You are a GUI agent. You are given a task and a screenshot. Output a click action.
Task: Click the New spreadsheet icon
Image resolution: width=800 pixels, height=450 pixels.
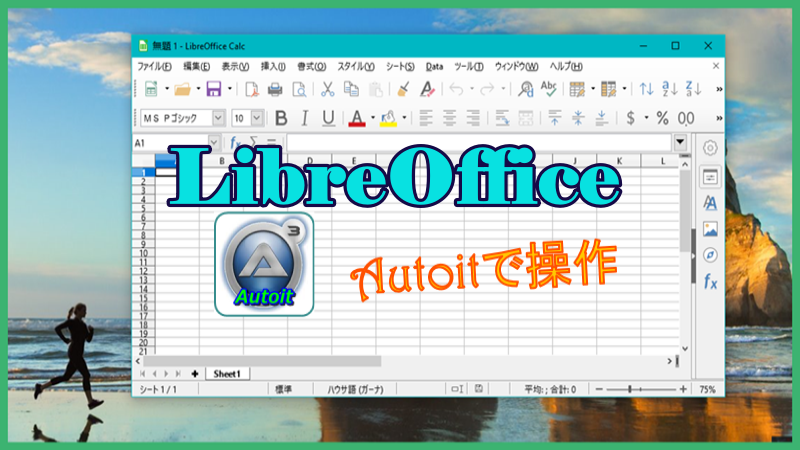click(151, 89)
